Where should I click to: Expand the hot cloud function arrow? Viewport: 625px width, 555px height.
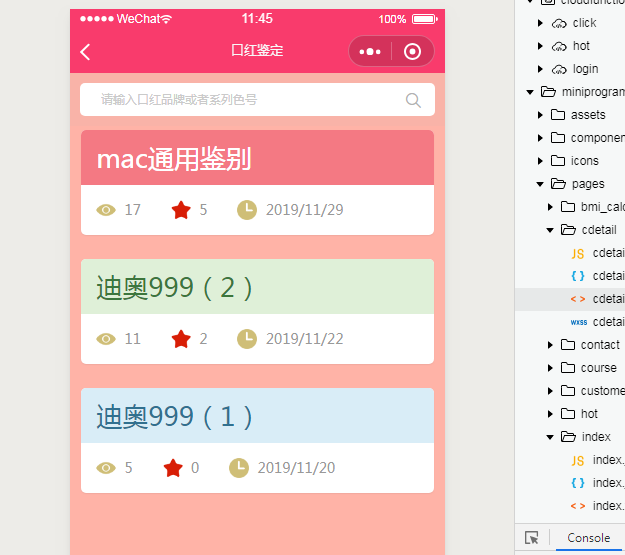(540, 46)
